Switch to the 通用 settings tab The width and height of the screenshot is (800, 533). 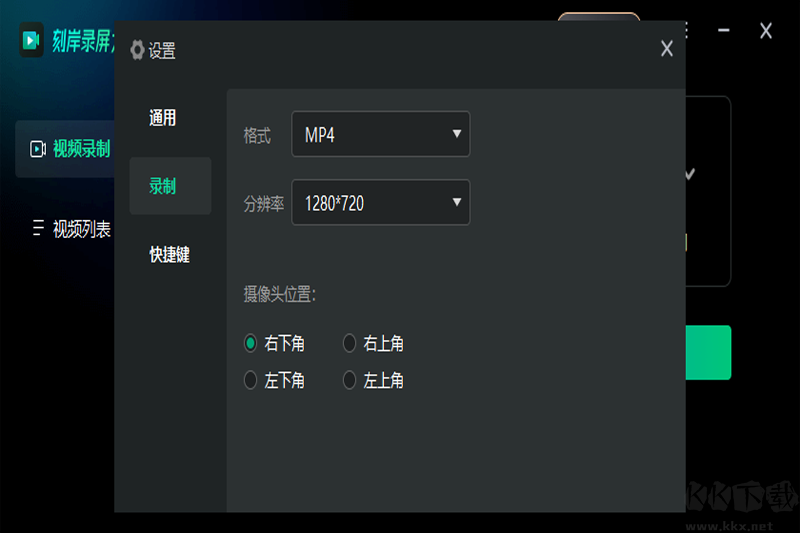tap(162, 118)
